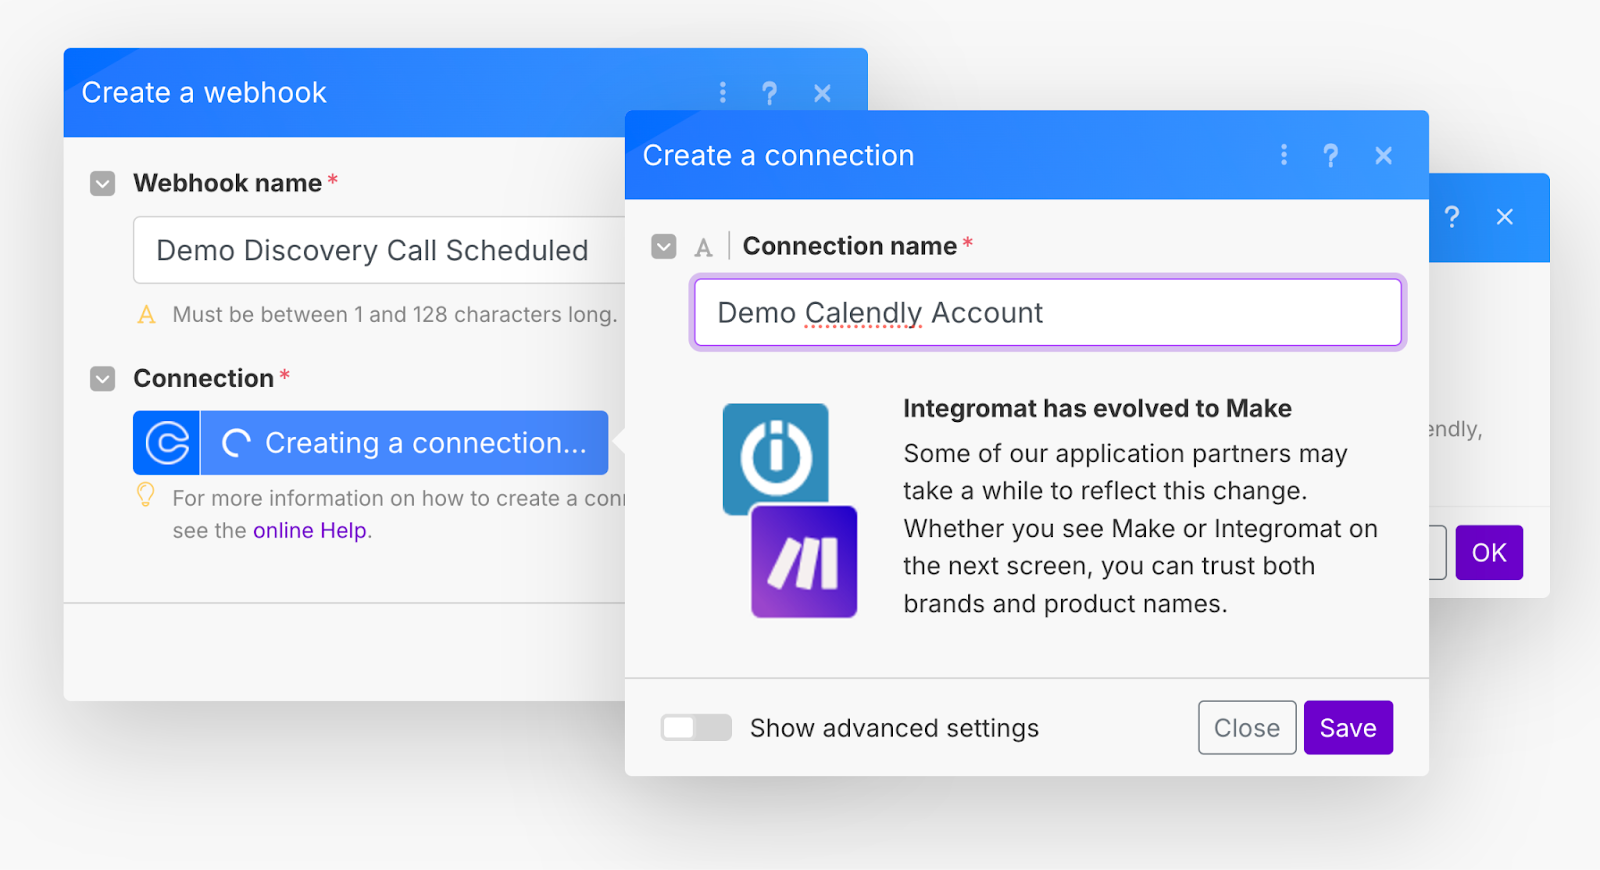Click the Create a connection title
Image resolution: width=1600 pixels, height=870 pixels.
click(778, 156)
